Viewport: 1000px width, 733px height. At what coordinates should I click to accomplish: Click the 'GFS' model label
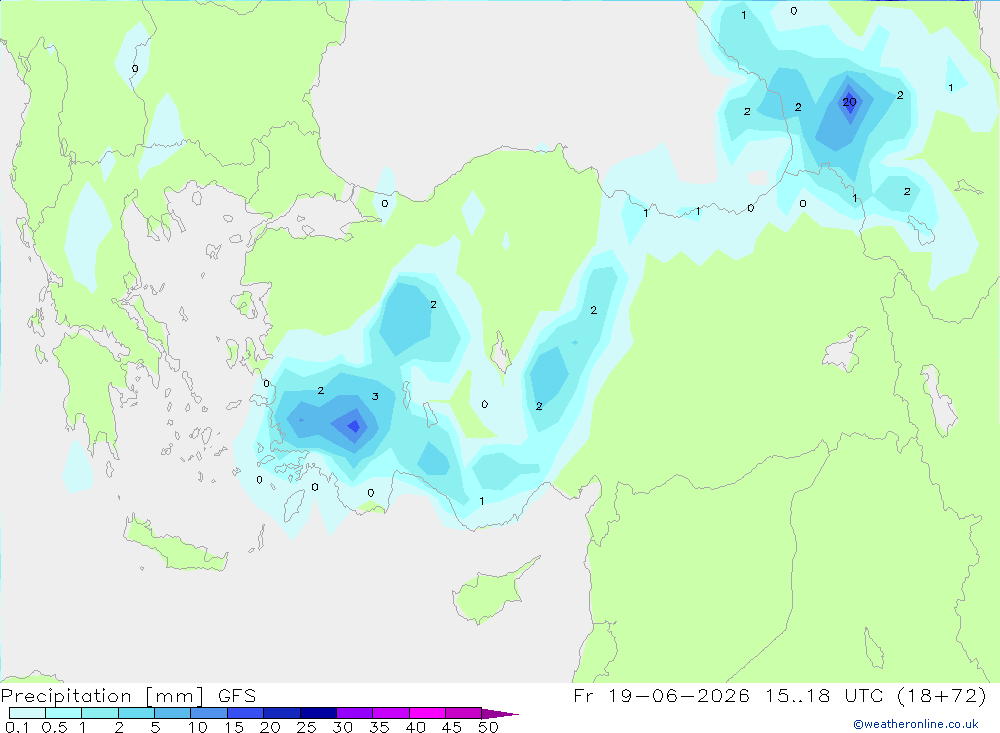(237, 696)
